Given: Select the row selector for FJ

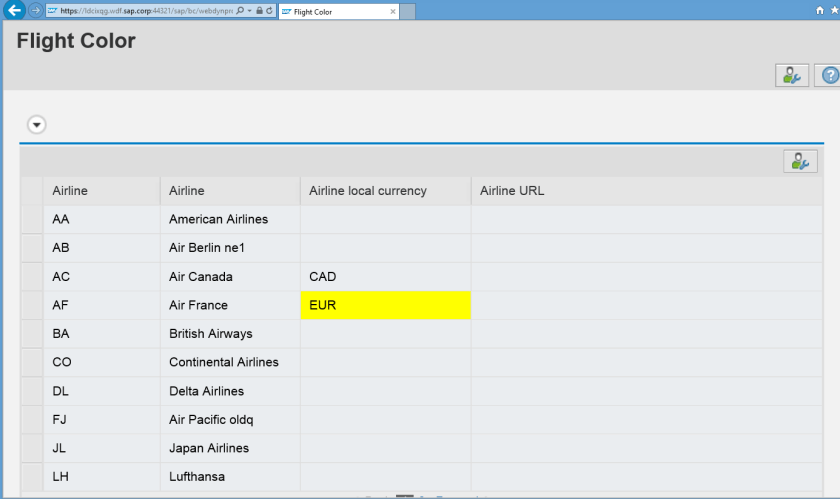Looking at the screenshot, I should coord(32,419).
